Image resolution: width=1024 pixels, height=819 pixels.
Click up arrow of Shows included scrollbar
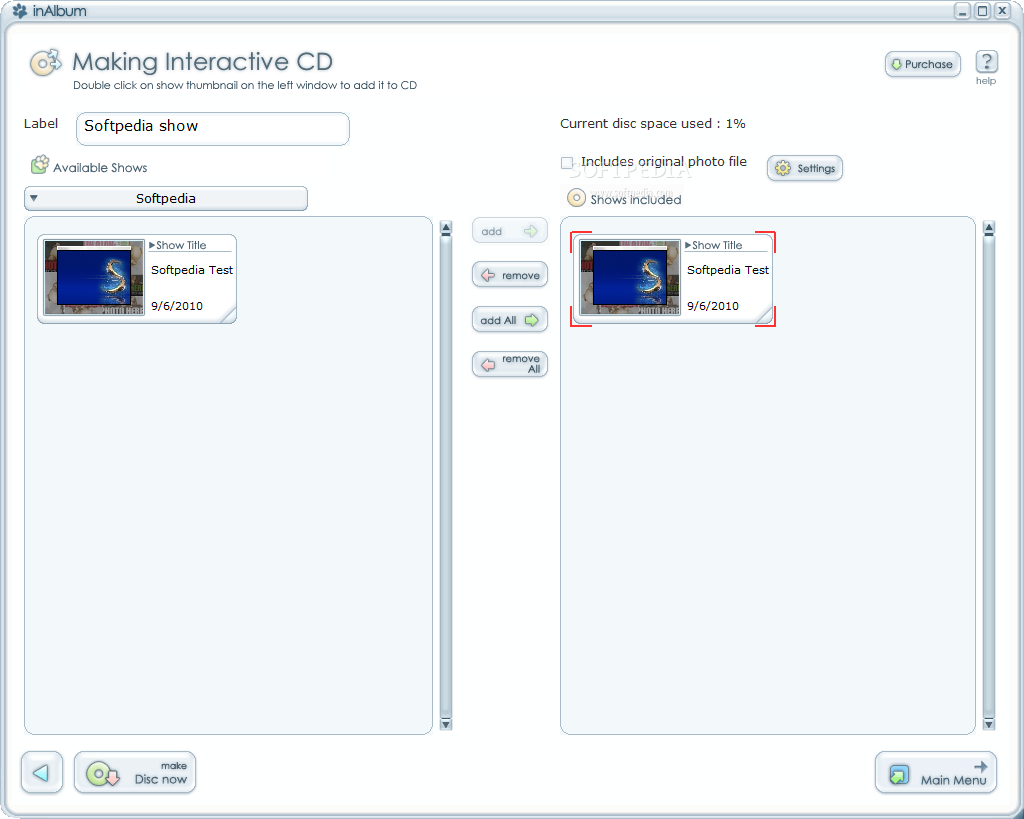[989, 229]
